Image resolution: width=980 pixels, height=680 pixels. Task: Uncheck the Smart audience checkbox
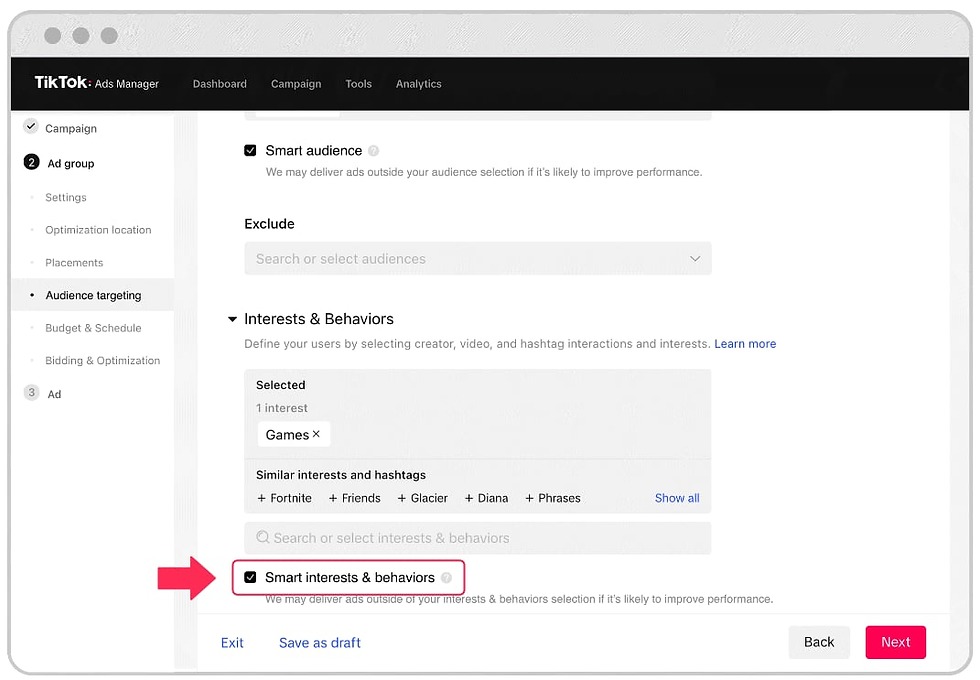click(250, 151)
